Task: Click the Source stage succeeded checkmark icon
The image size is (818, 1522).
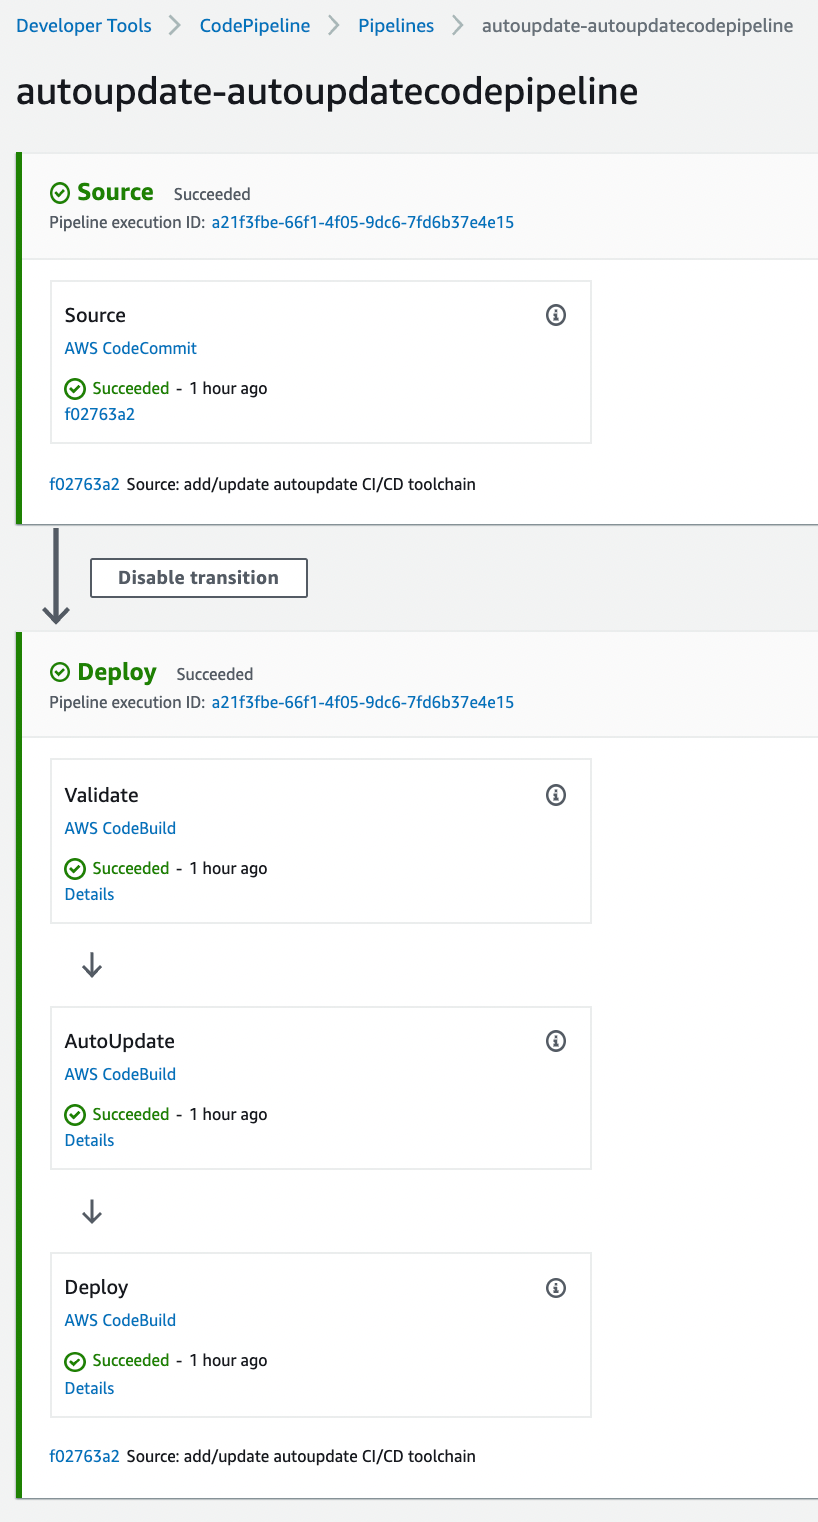Action: click(x=60, y=193)
